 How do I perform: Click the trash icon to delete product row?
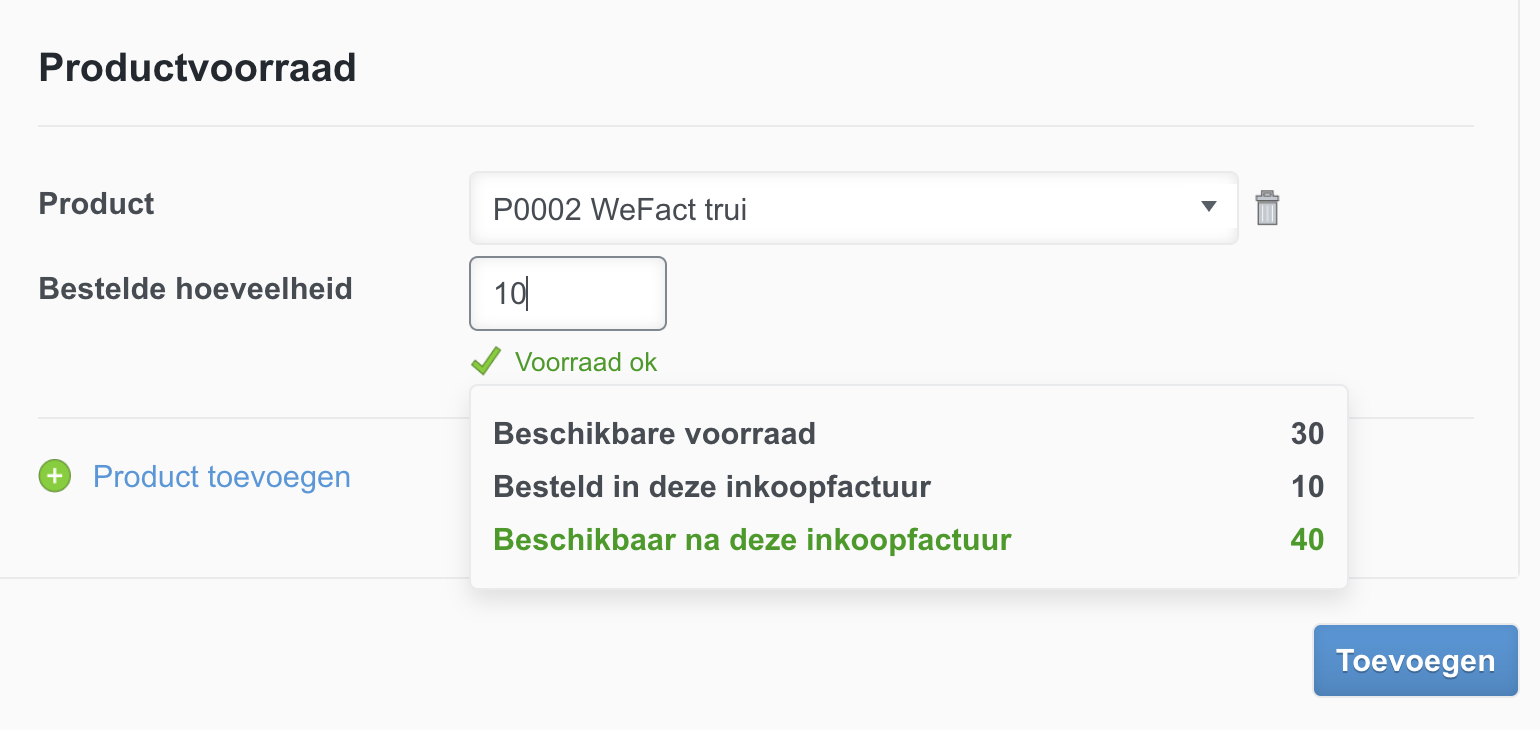(1267, 208)
